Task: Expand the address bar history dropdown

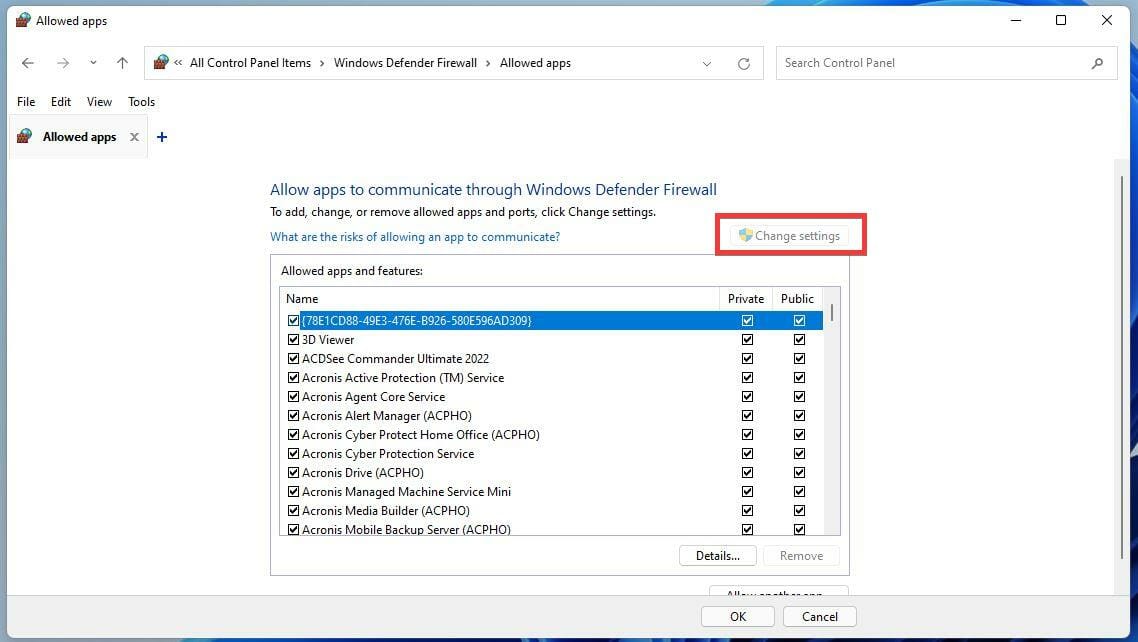Action: pos(707,64)
